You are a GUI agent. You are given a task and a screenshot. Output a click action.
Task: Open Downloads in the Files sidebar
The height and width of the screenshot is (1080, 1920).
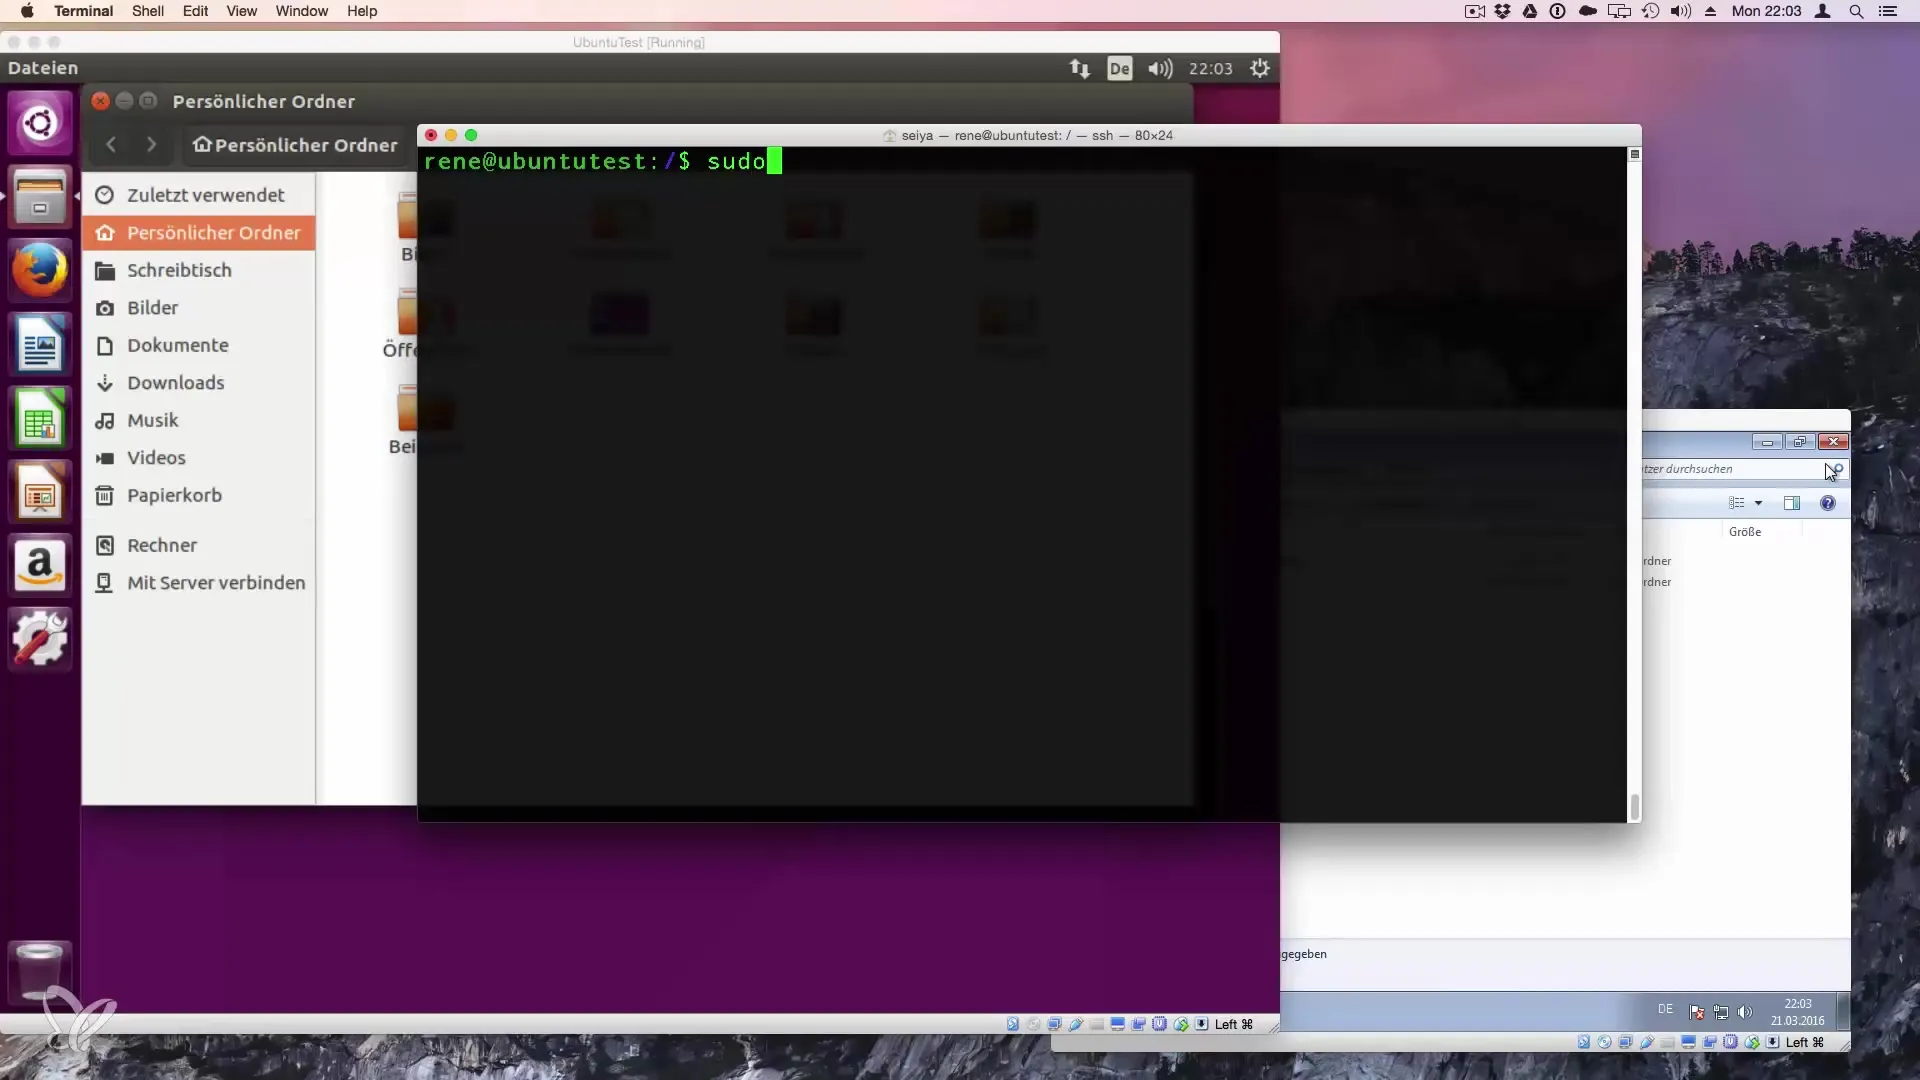pos(199,383)
